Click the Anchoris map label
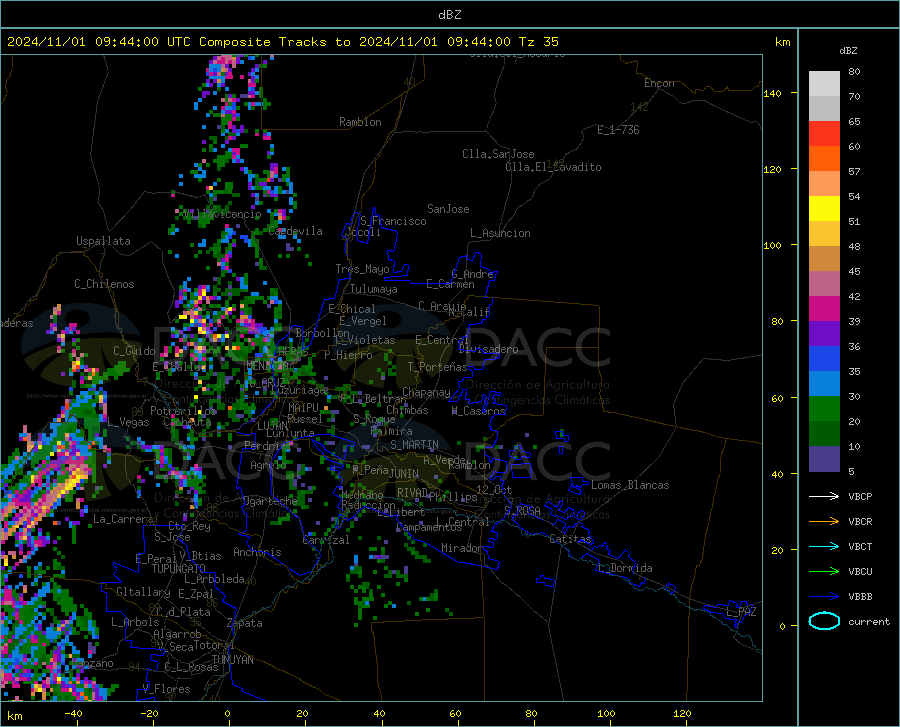900x727 pixels. (257, 552)
